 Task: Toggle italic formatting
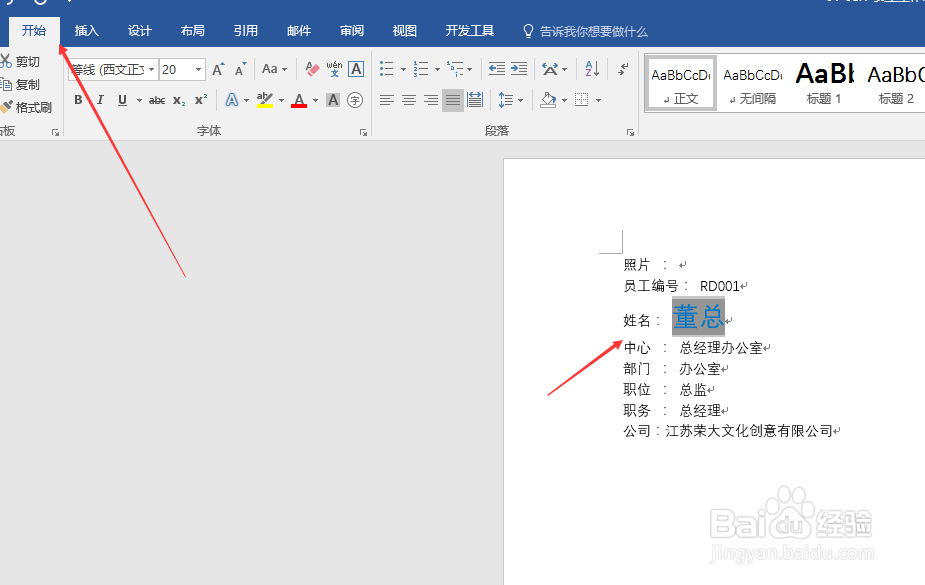pos(101,99)
